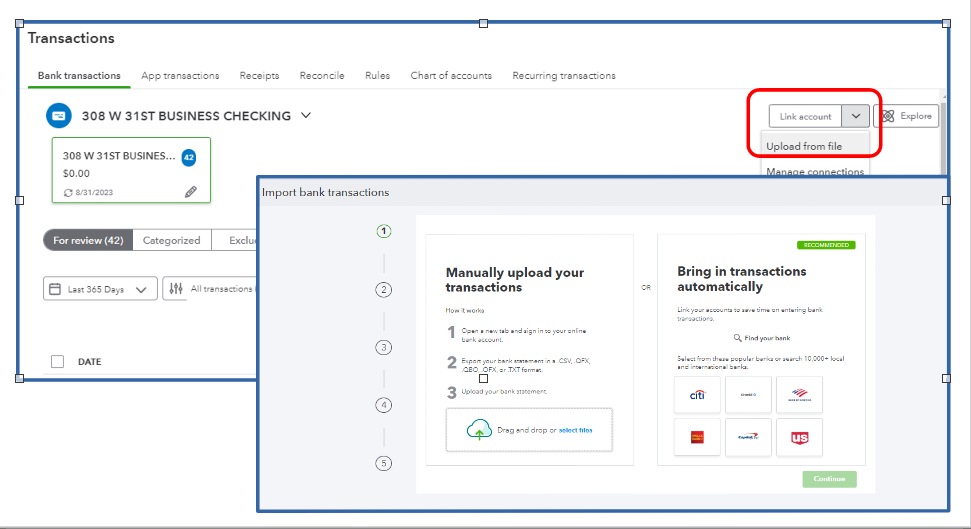This screenshot has width=971, height=529.
Task: Open the Chart of accounts tab
Action: coord(451,76)
